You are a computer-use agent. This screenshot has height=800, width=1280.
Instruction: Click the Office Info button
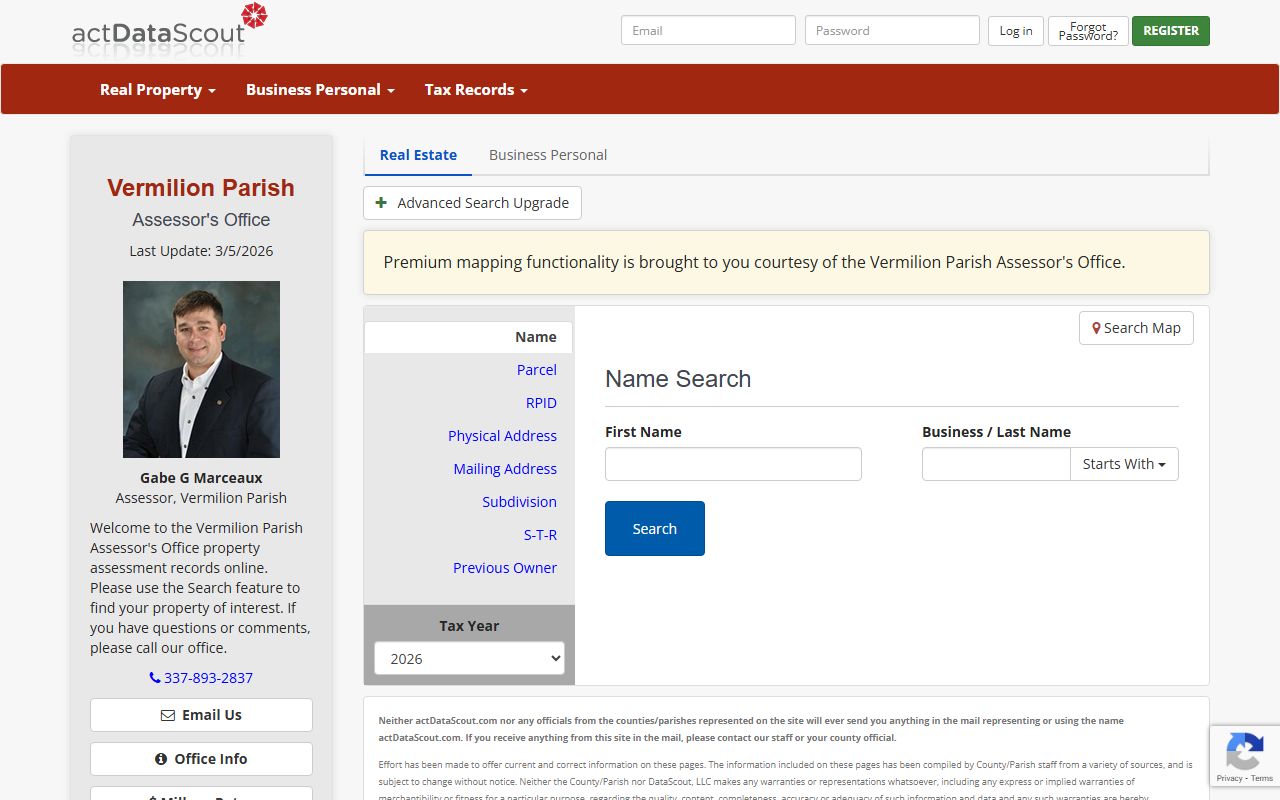[x=201, y=759]
